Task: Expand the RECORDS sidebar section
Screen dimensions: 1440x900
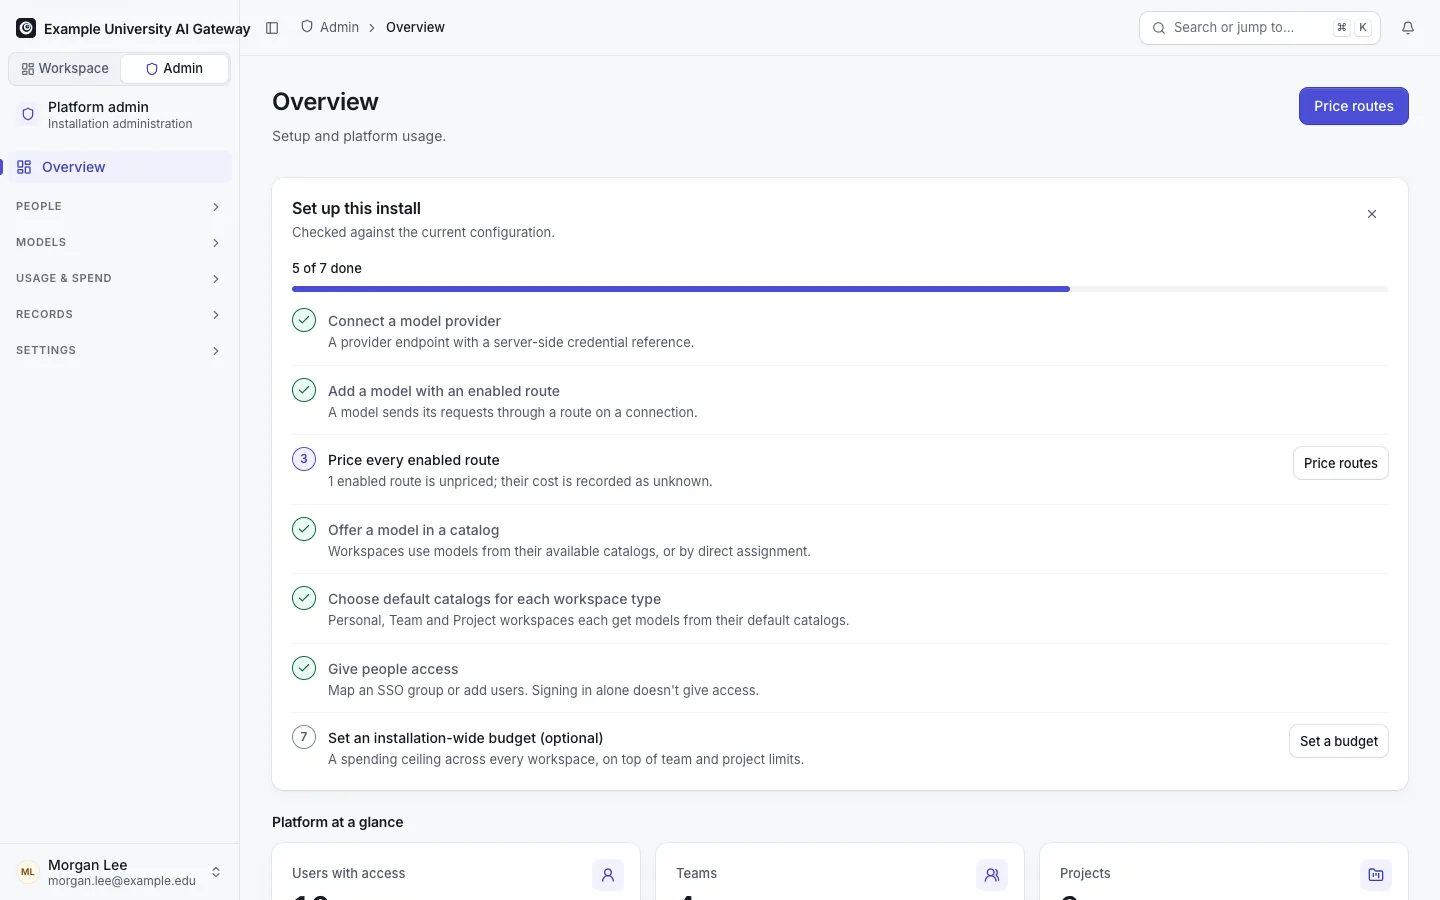Action: tap(120, 314)
